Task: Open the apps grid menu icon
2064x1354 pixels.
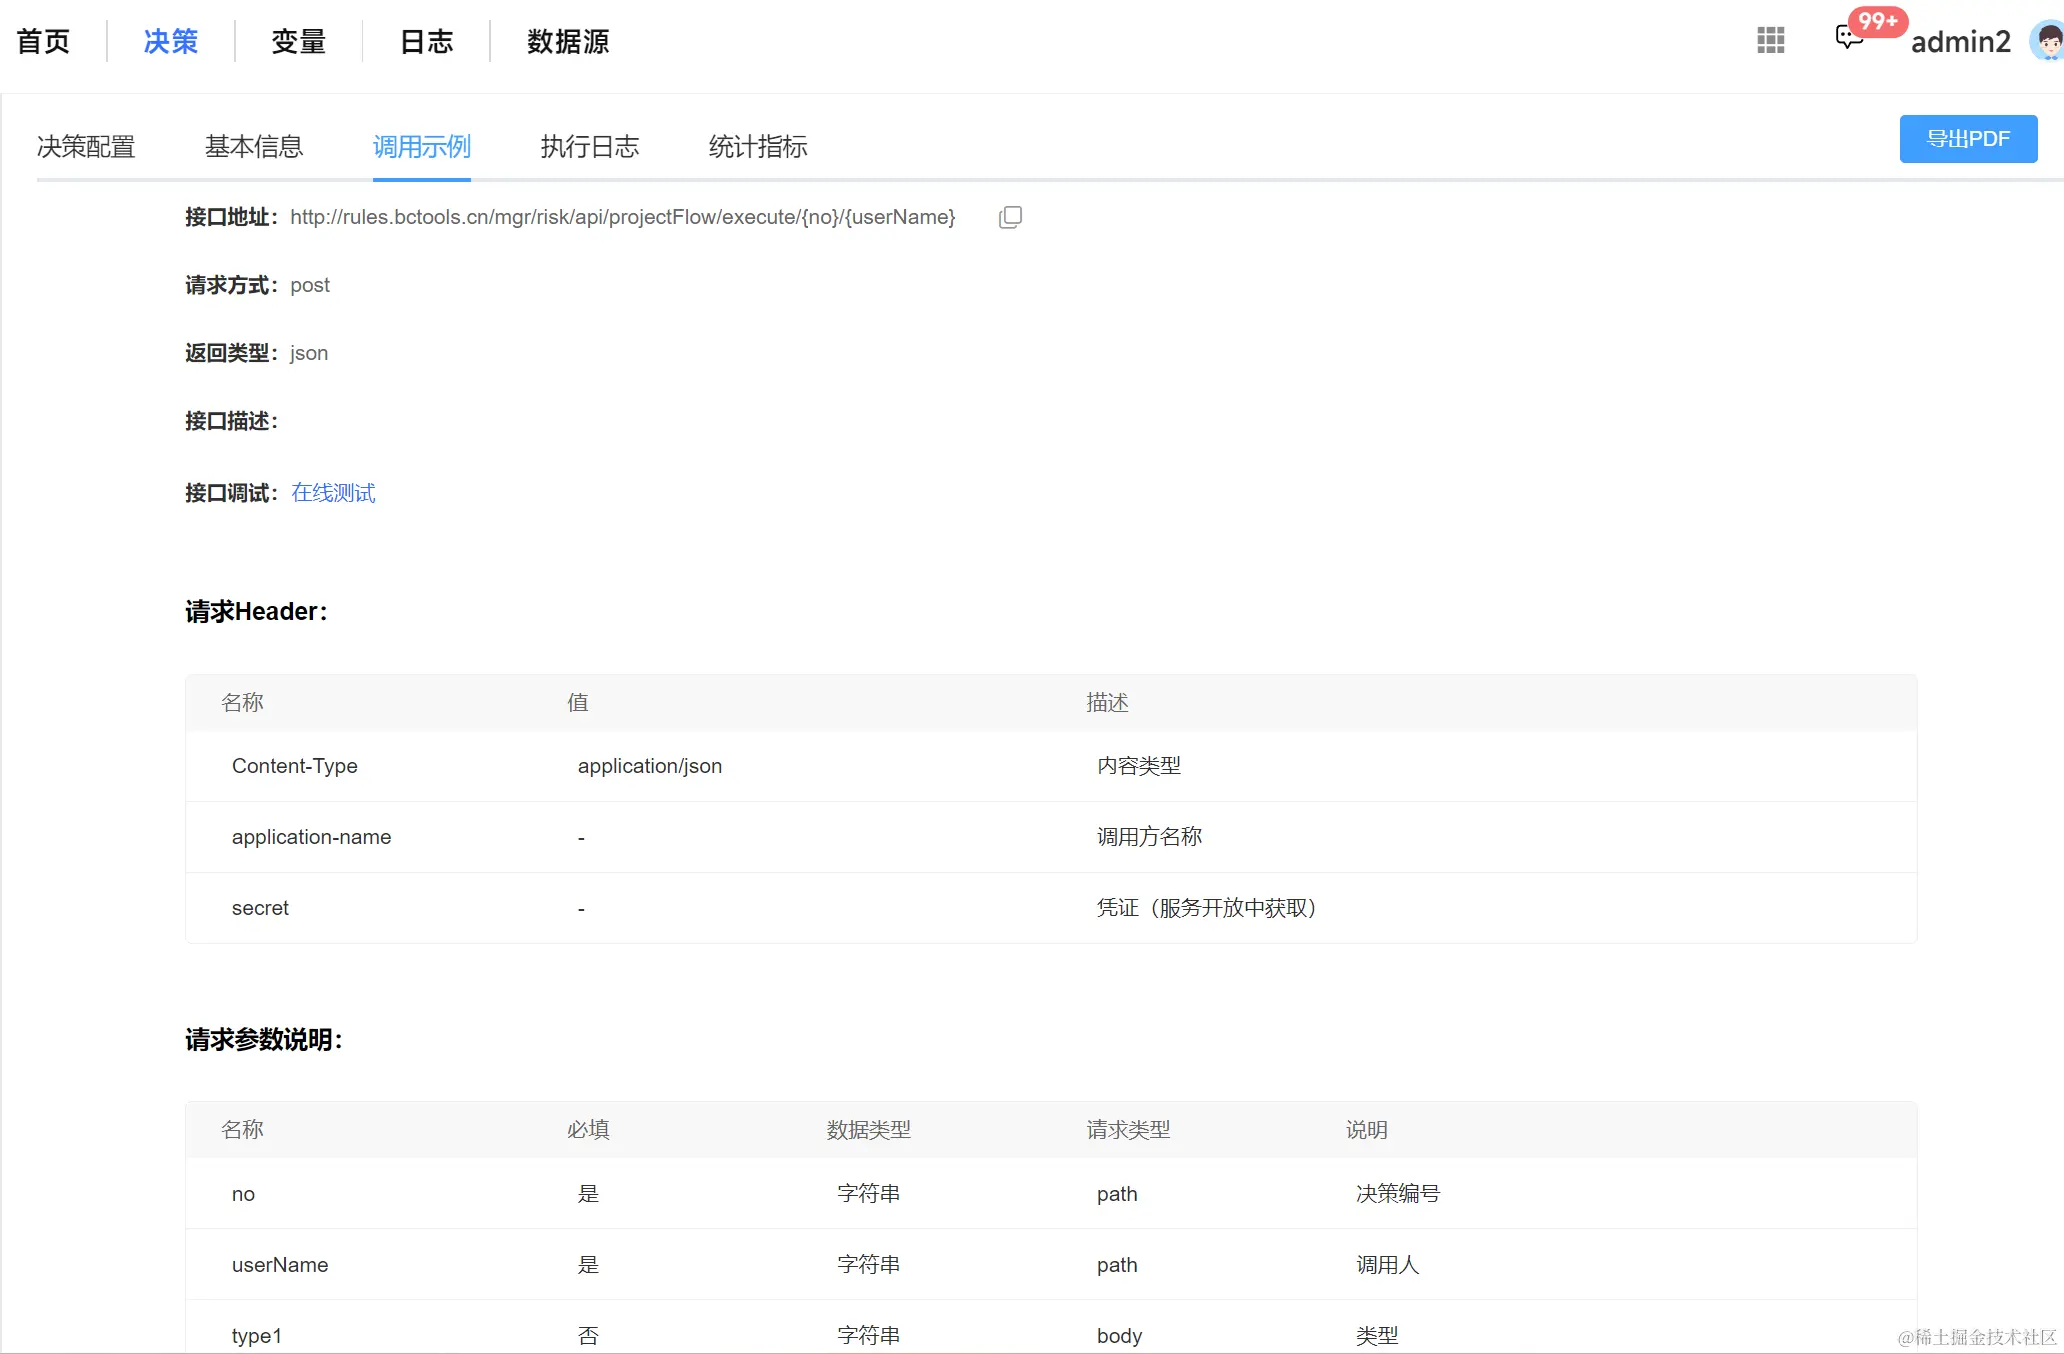Action: click(x=1771, y=41)
